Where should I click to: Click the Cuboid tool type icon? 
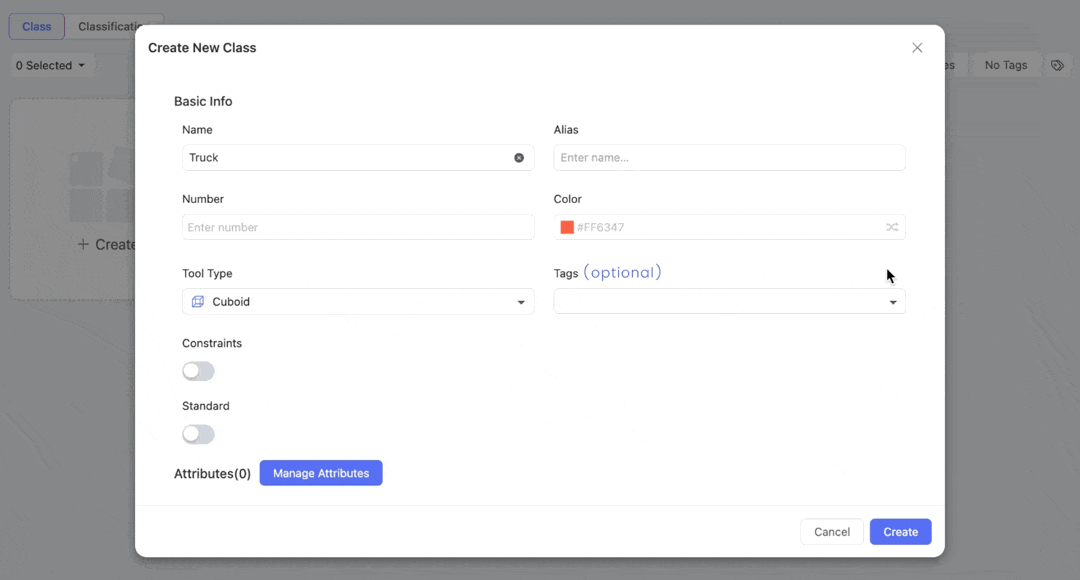click(198, 302)
